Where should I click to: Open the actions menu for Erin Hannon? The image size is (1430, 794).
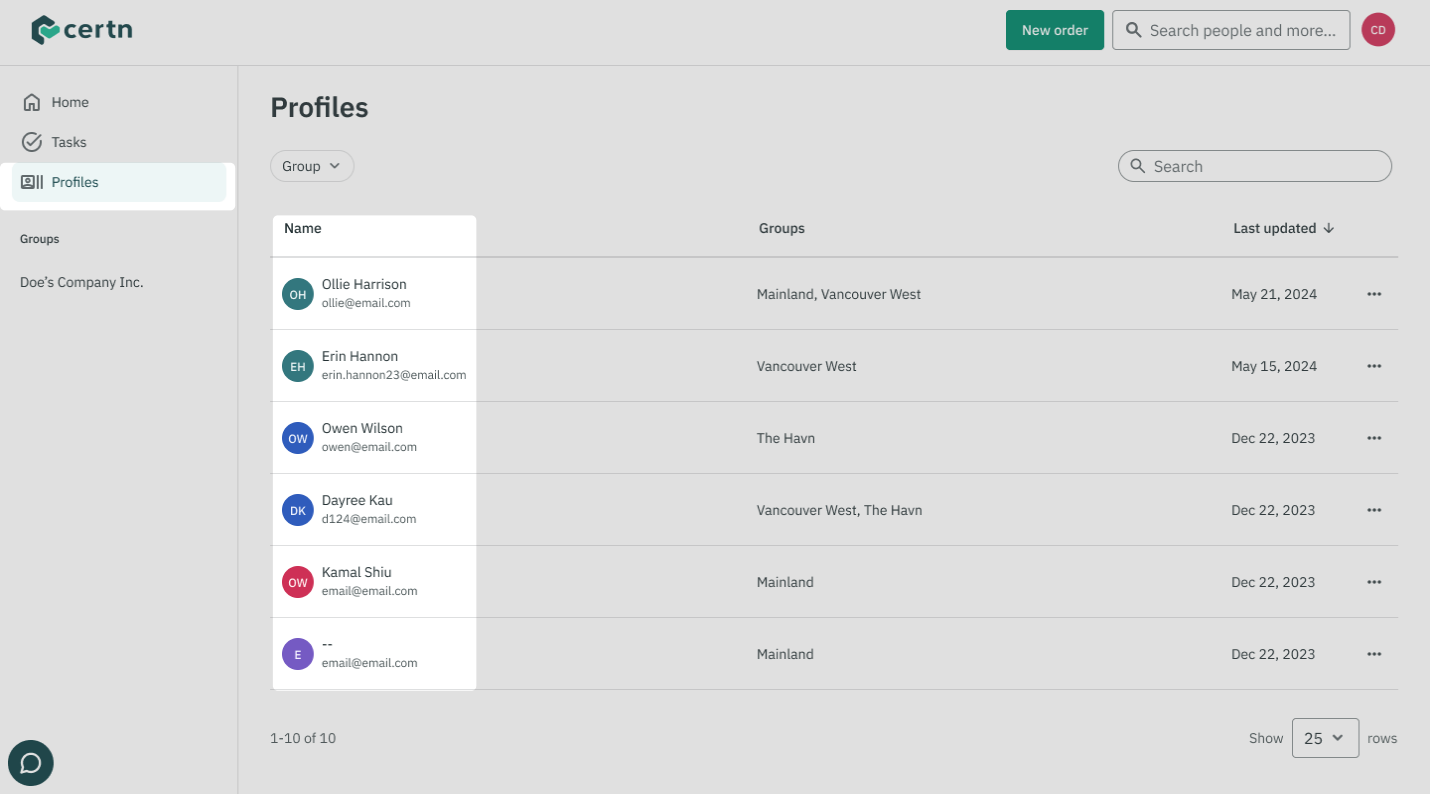coord(1374,365)
